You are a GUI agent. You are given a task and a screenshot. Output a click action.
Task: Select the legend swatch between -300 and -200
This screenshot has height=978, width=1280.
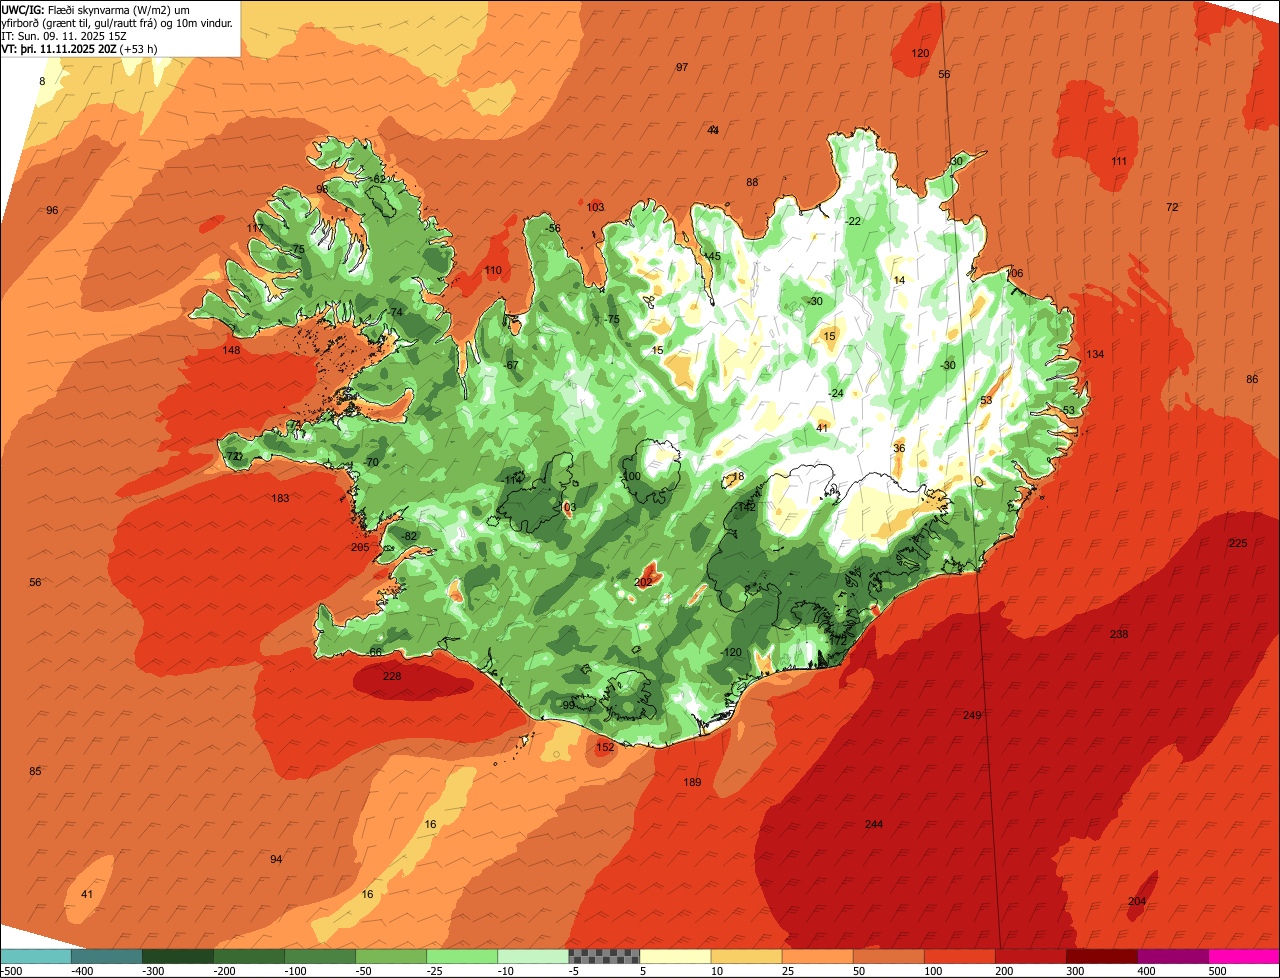(177, 956)
